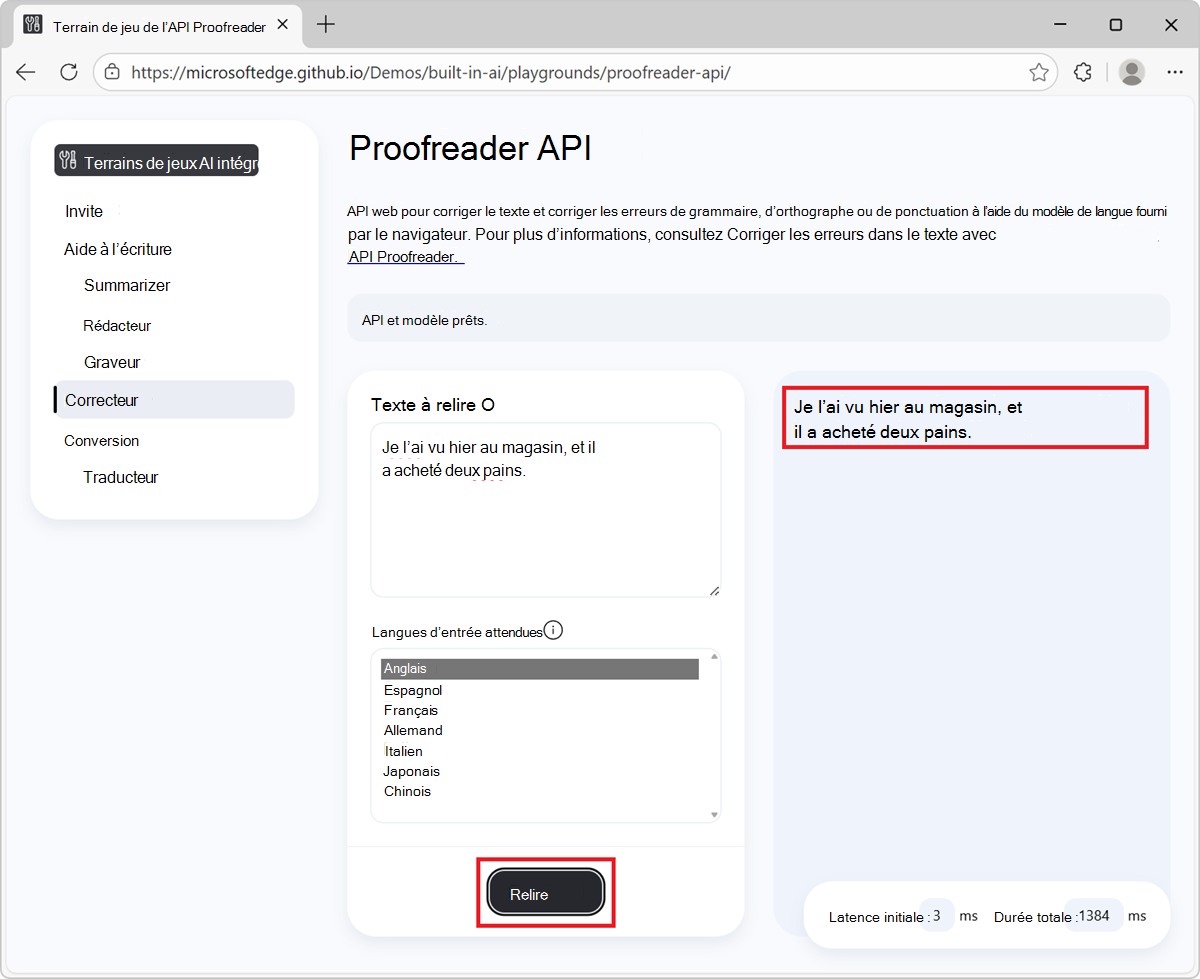Click the Latence initiale value 3
1200x979 pixels.
coord(937,915)
